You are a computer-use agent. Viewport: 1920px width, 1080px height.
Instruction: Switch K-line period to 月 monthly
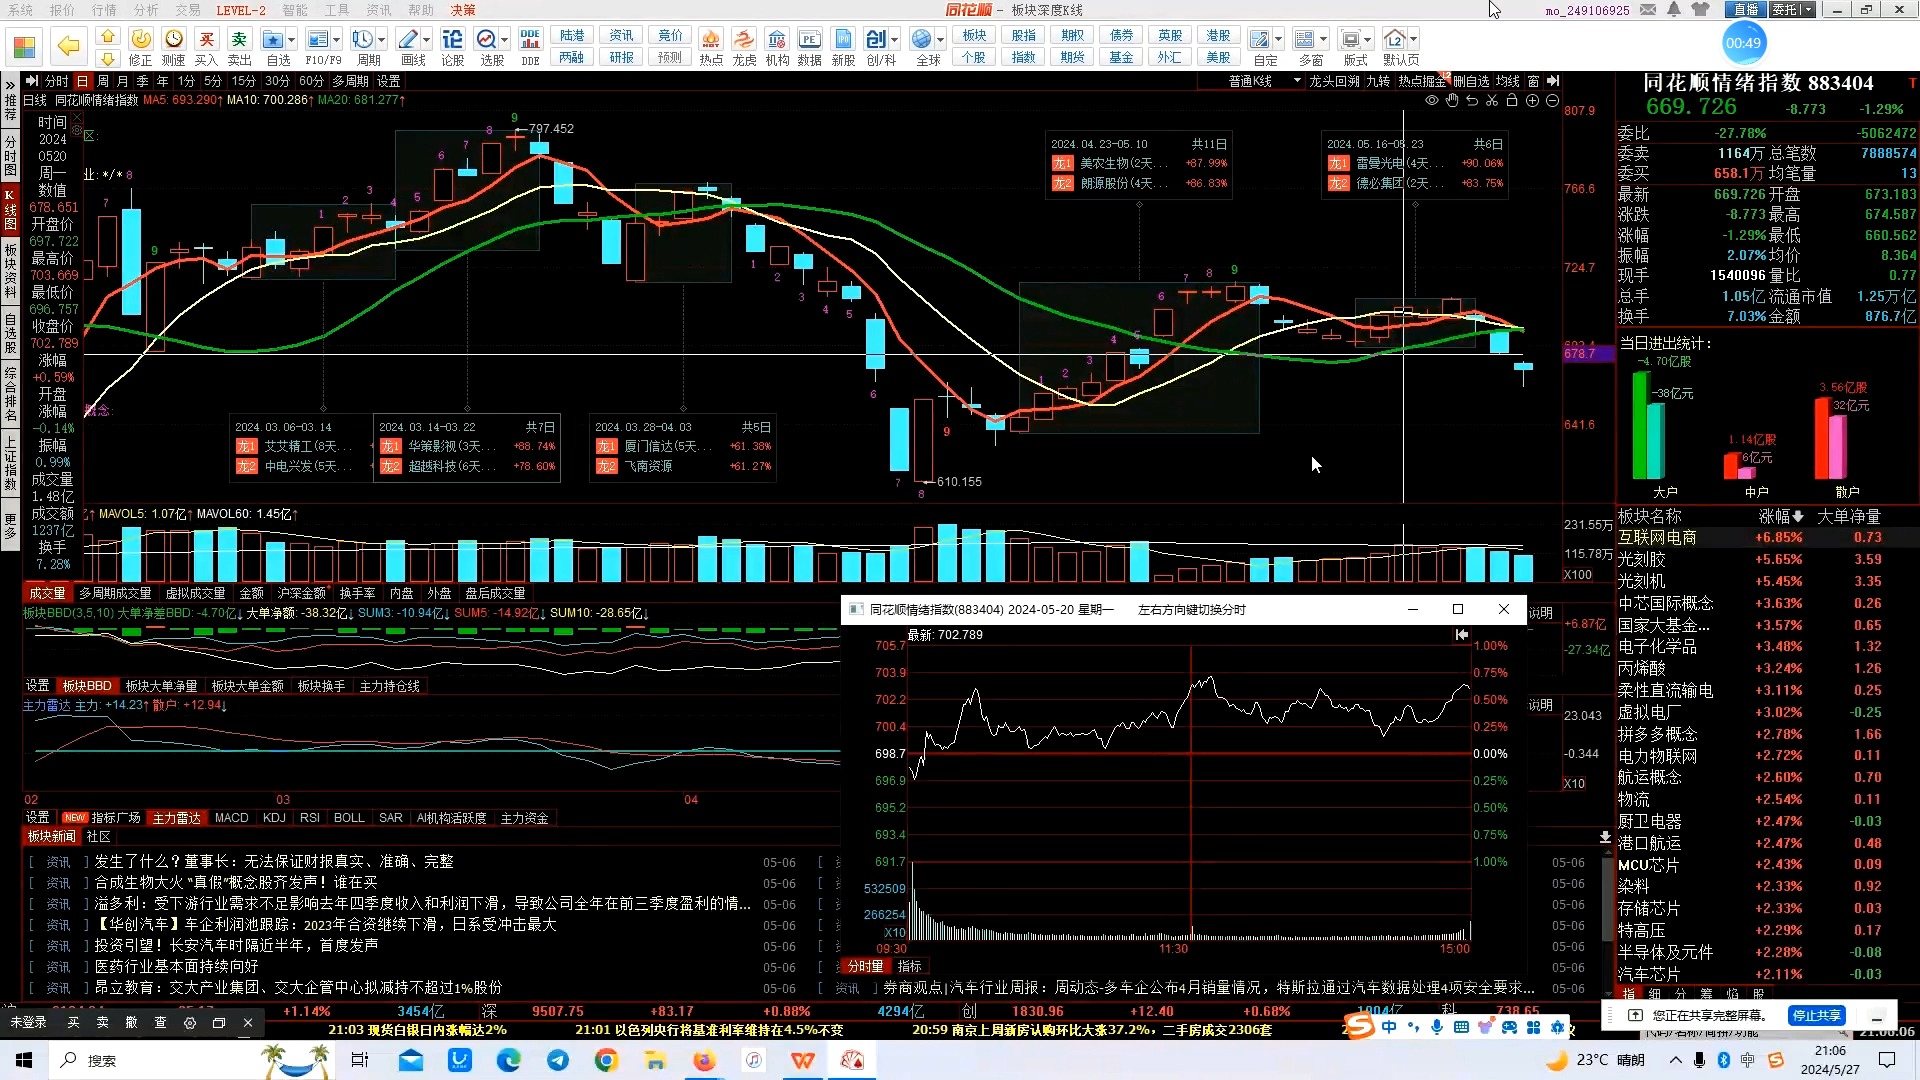click(x=123, y=81)
